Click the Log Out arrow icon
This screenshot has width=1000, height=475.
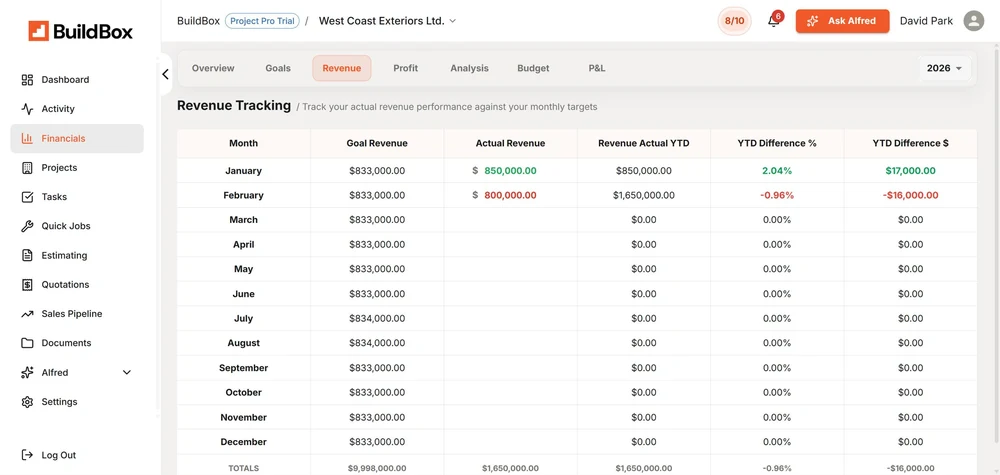[27, 455]
